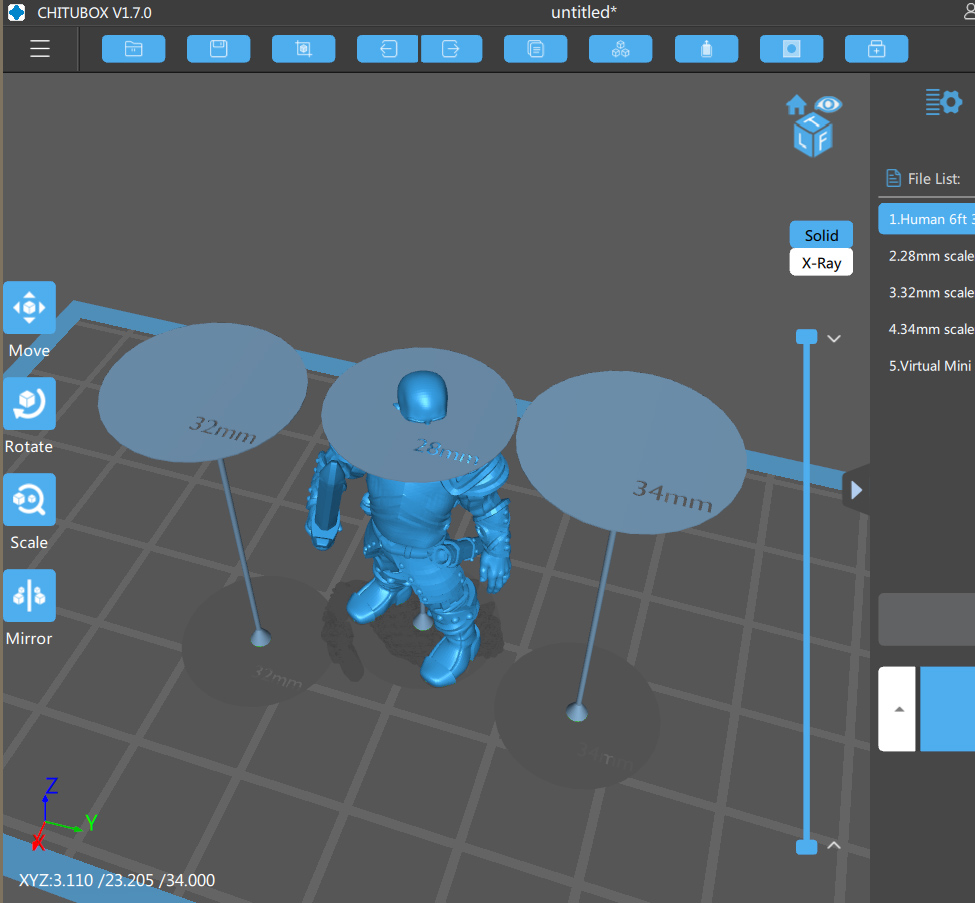
Task: Click the 32mm scale disc model
Action: (202, 392)
